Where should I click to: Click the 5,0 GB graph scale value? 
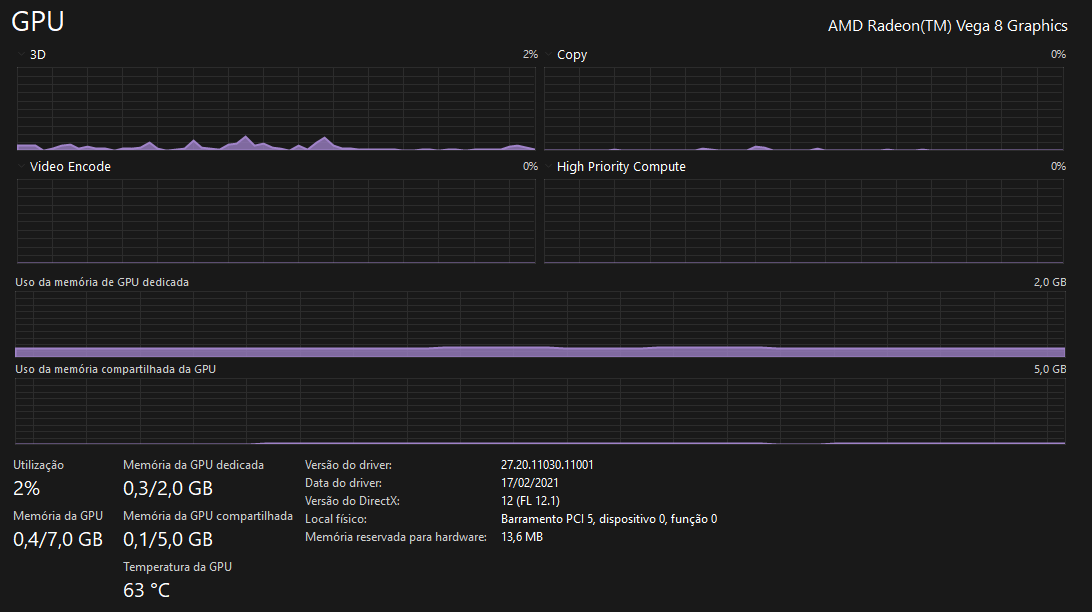tap(1050, 369)
